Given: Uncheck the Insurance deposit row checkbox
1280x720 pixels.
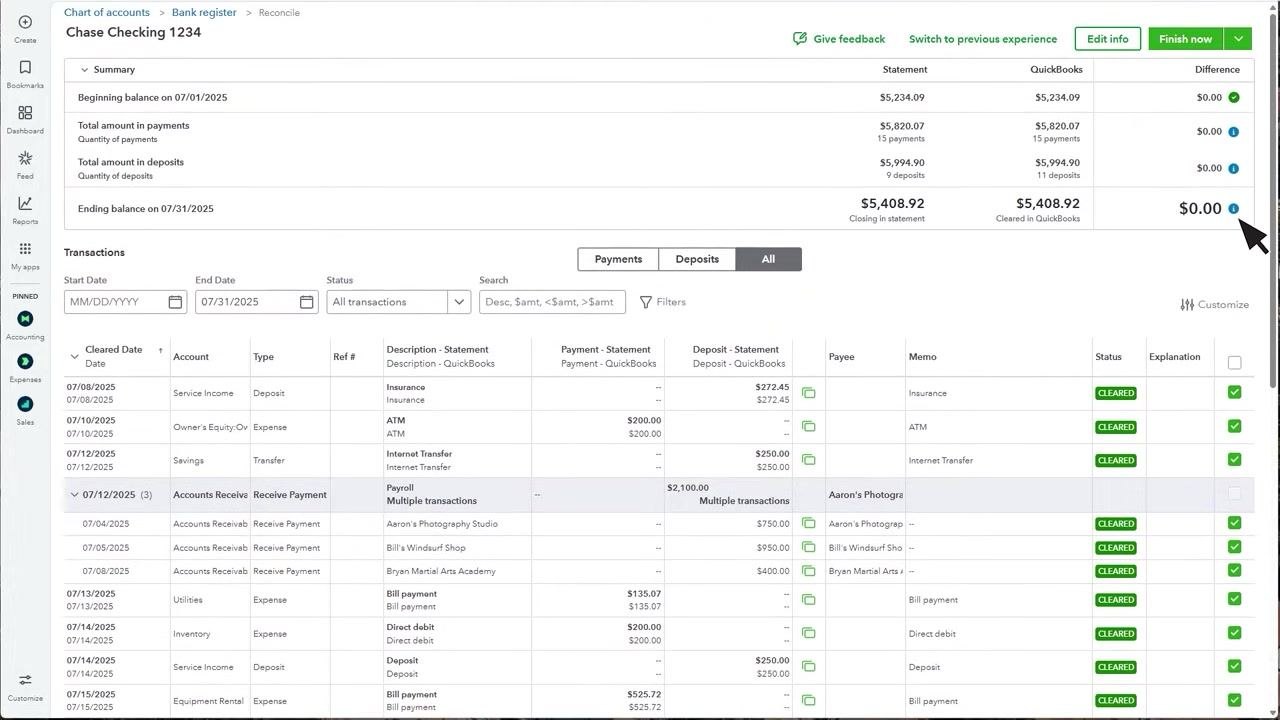Looking at the screenshot, I should pyautogui.click(x=1234, y=392).
